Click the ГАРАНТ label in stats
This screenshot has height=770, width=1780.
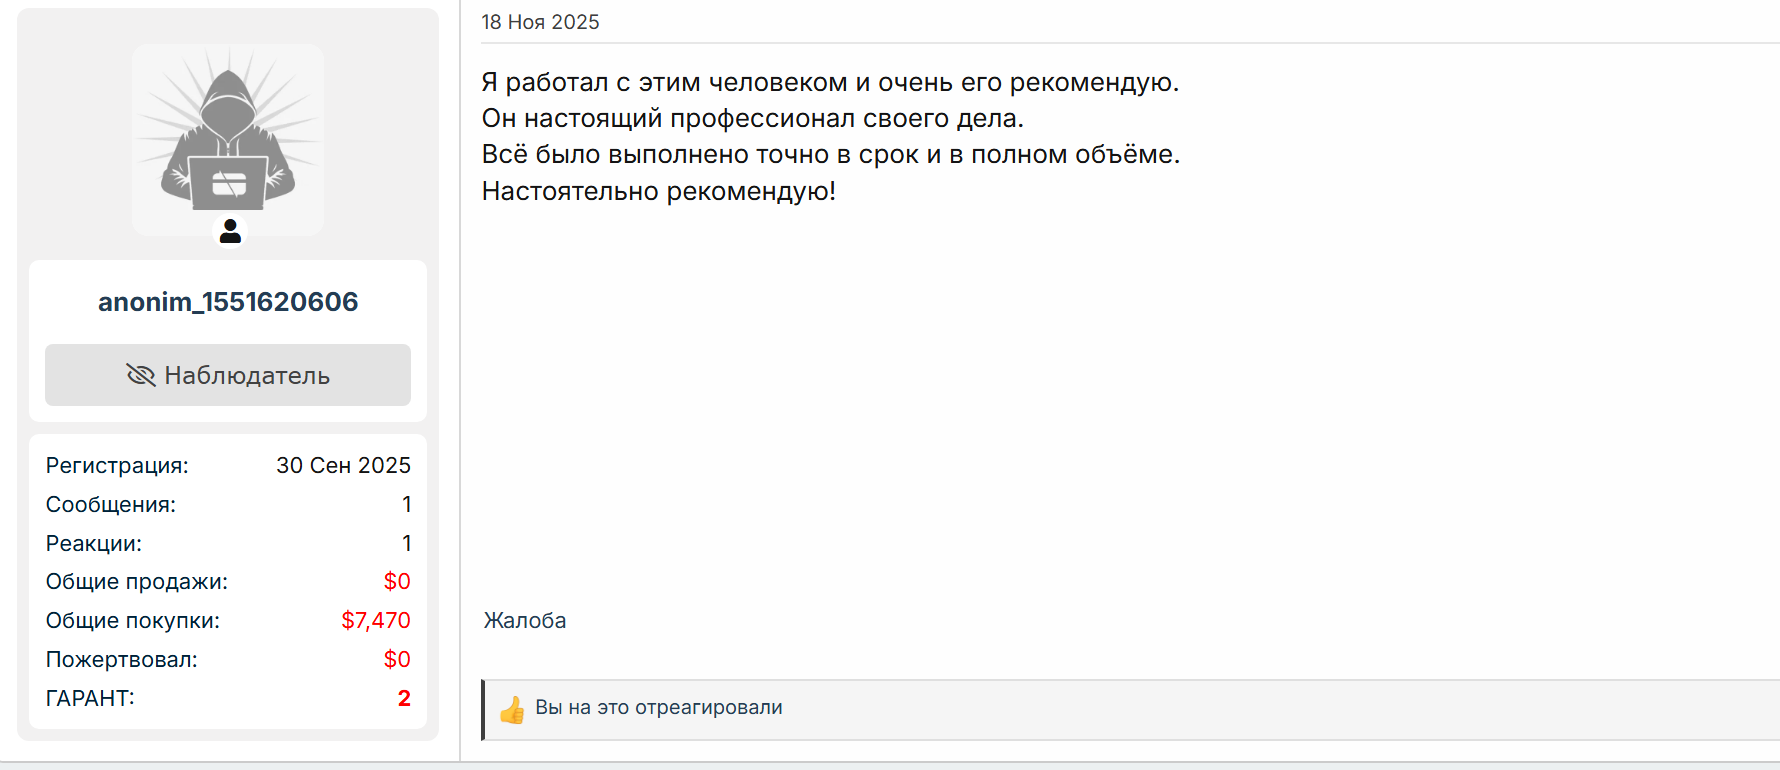pos(90,698)
